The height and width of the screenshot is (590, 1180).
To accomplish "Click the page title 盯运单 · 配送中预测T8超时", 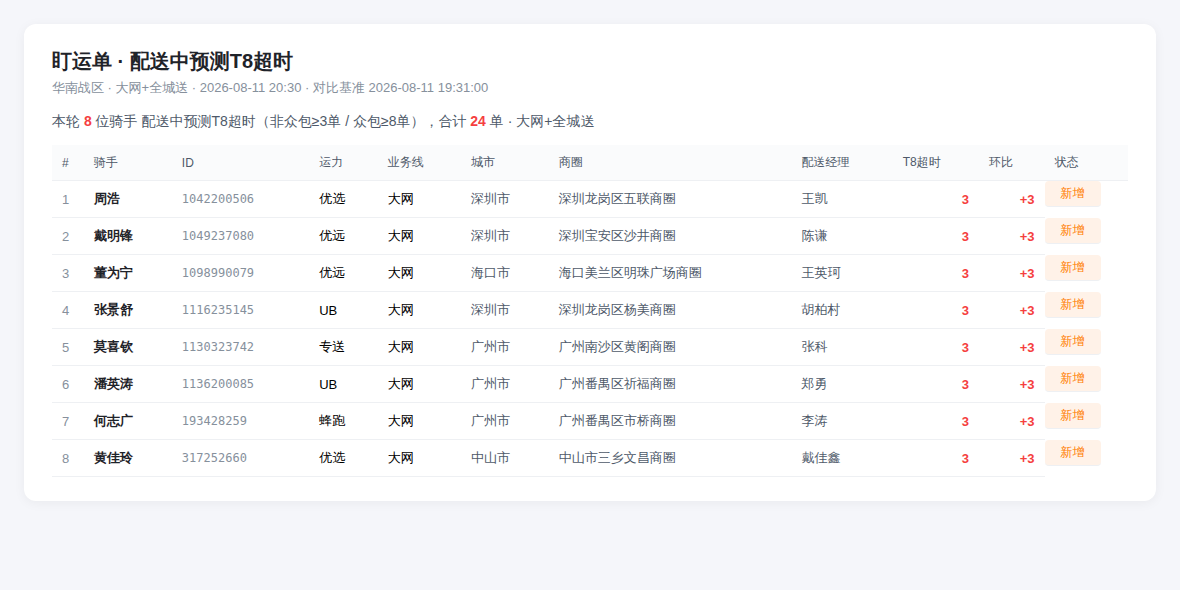I will click(172, 62).
